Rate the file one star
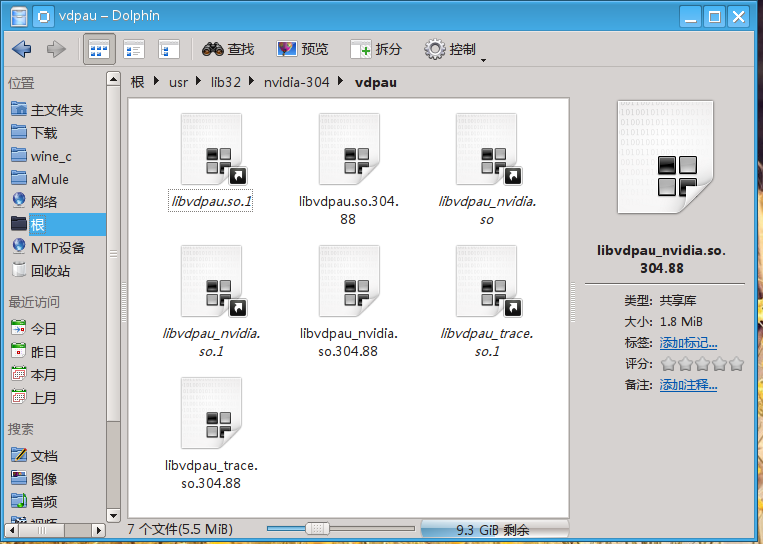This screenshot has width=763, height=544. click(x=669, y=364)
